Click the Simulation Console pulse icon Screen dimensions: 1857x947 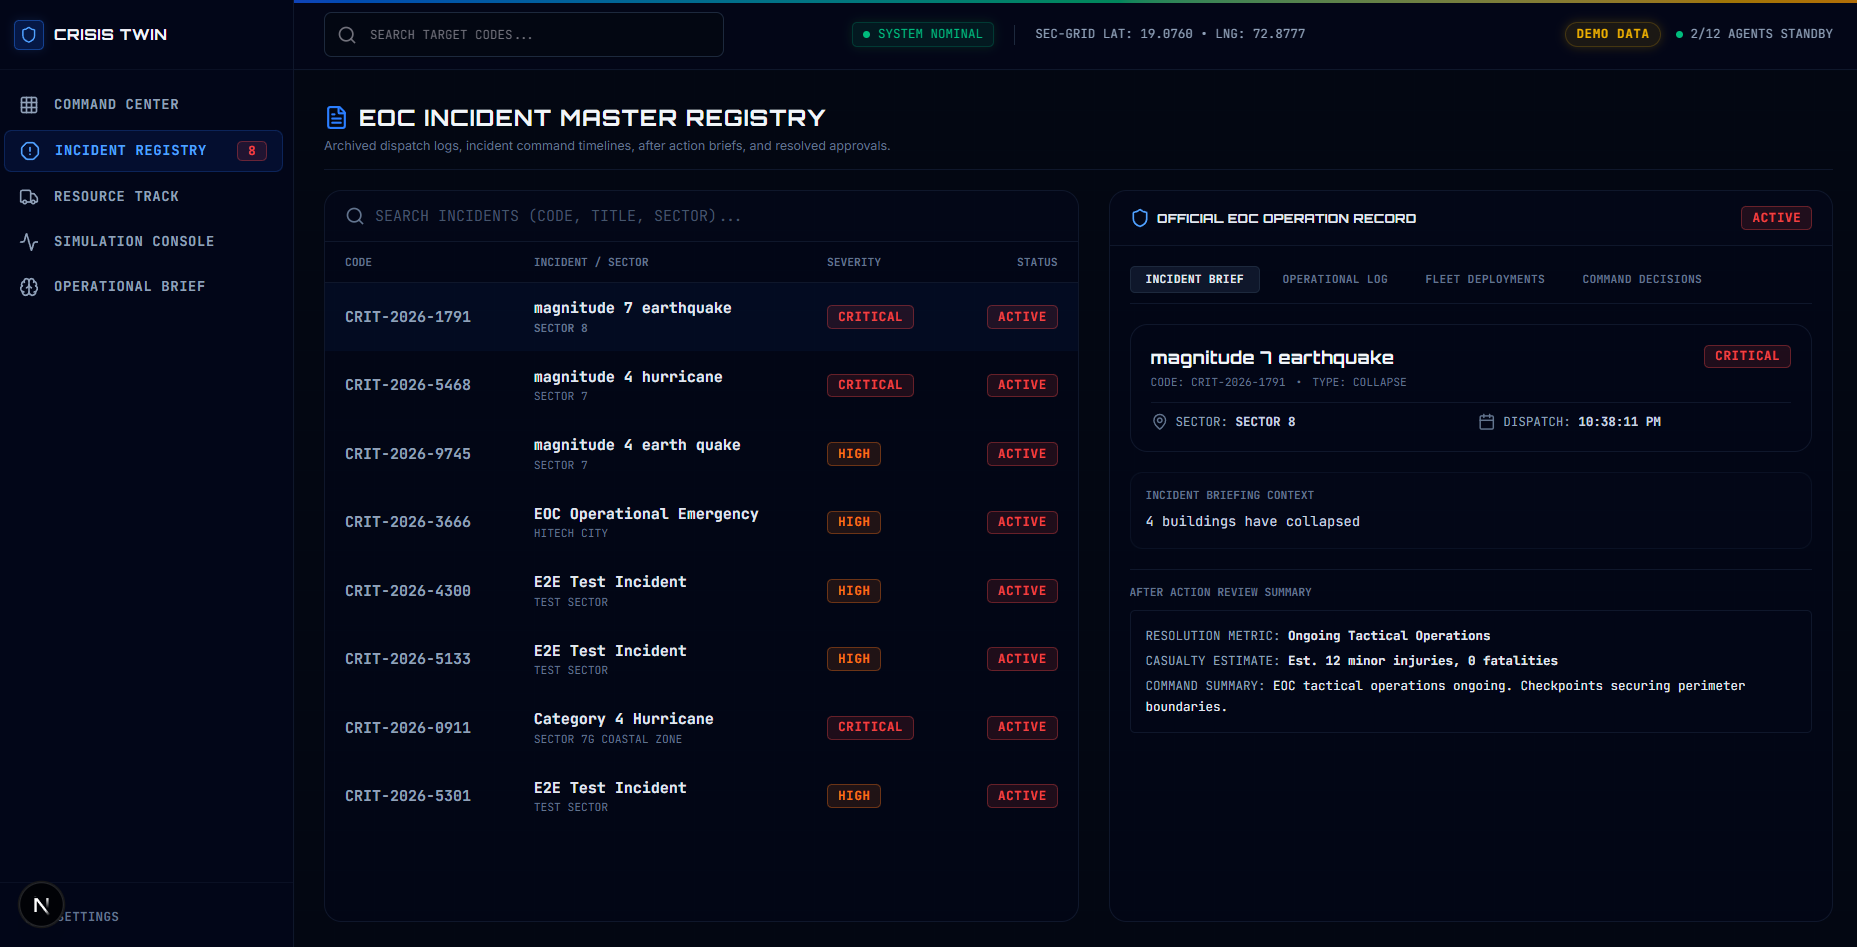(29, 242)
